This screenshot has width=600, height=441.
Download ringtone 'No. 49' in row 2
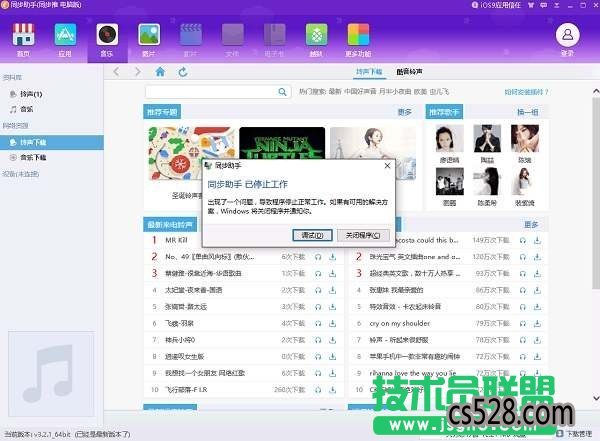click(333, 257)
